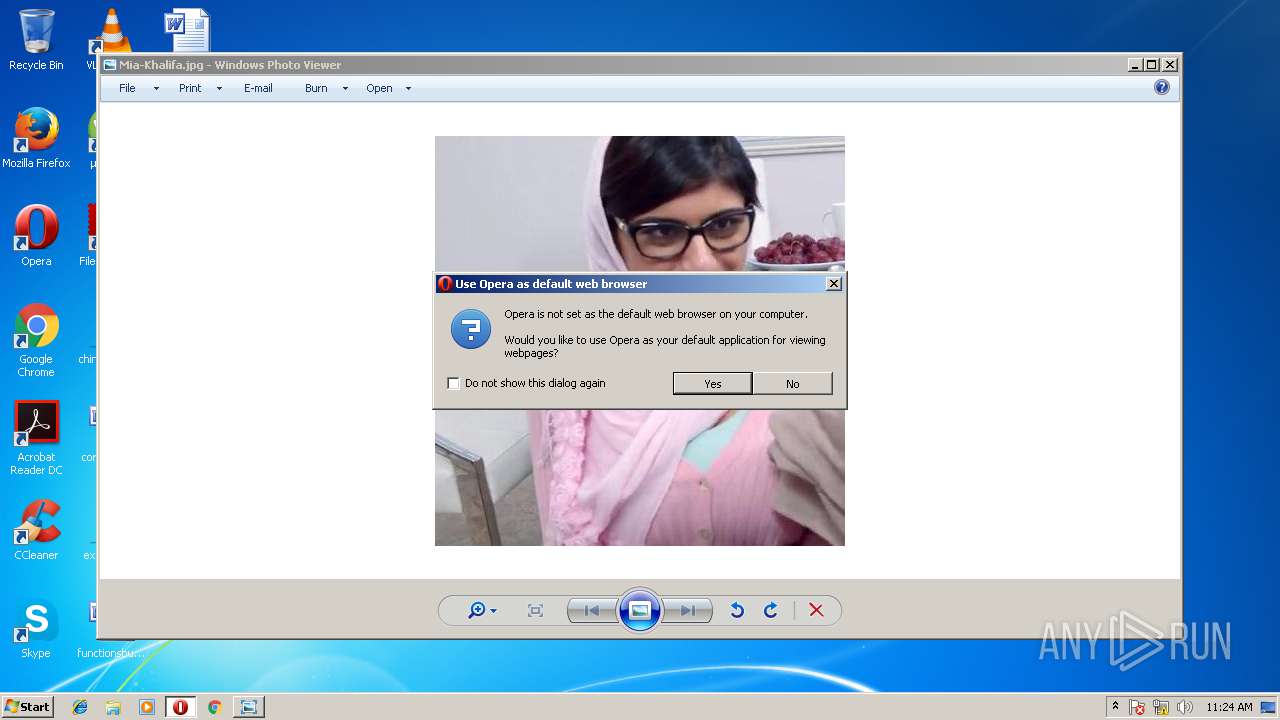
Task: Show hidden tray icons arrow
Action: click(x=1115, y=706)
